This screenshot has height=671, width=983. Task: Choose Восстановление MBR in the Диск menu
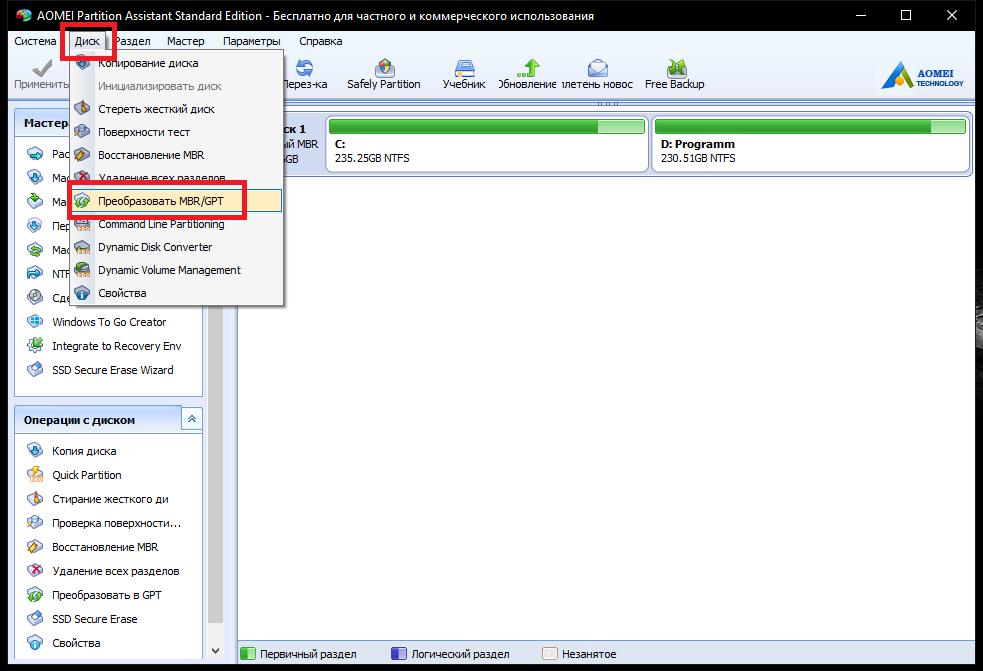(176, 155)
